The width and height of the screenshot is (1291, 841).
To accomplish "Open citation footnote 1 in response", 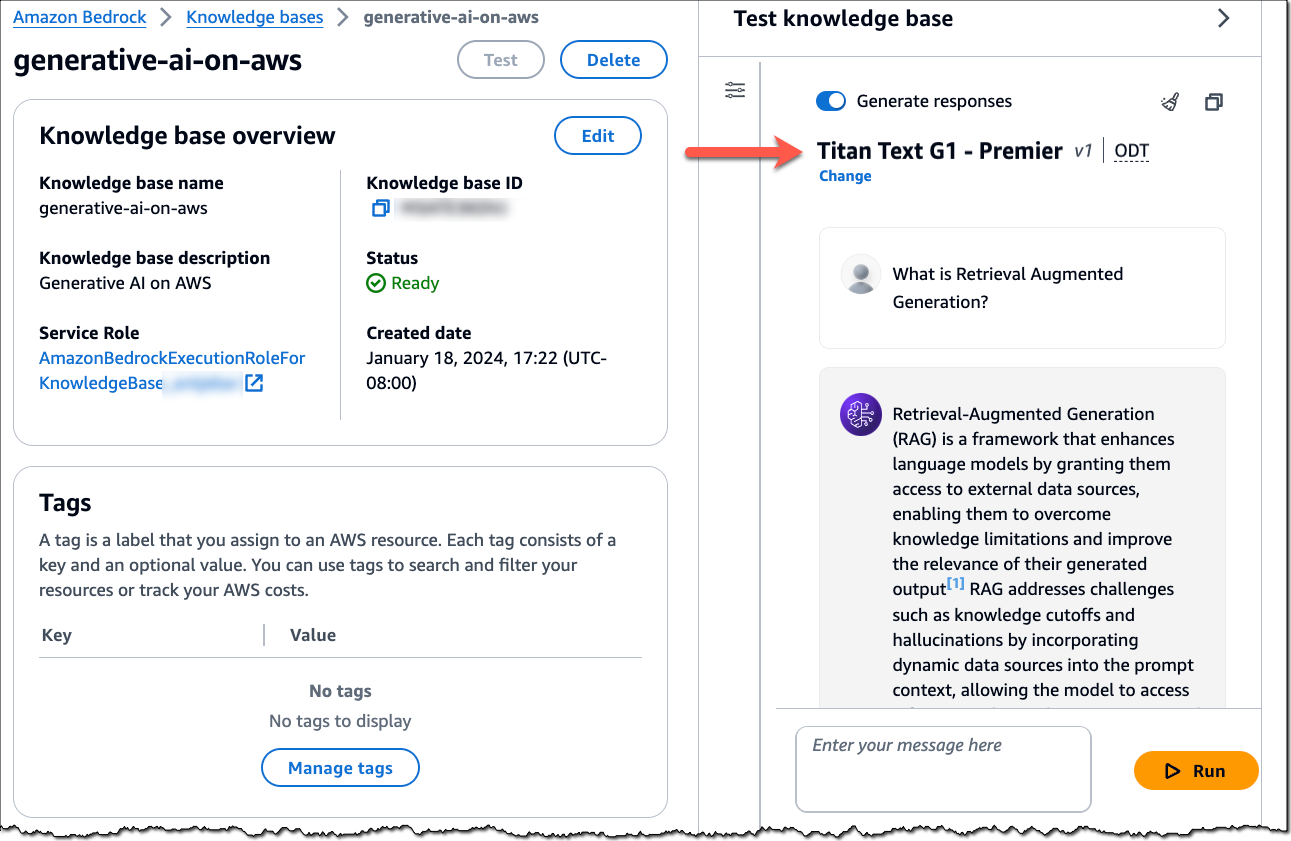I will [956, 584].
